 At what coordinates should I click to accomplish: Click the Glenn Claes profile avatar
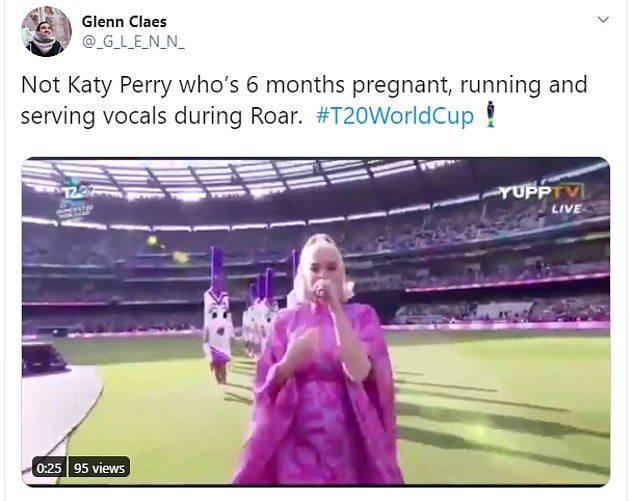tap(45, 31)
